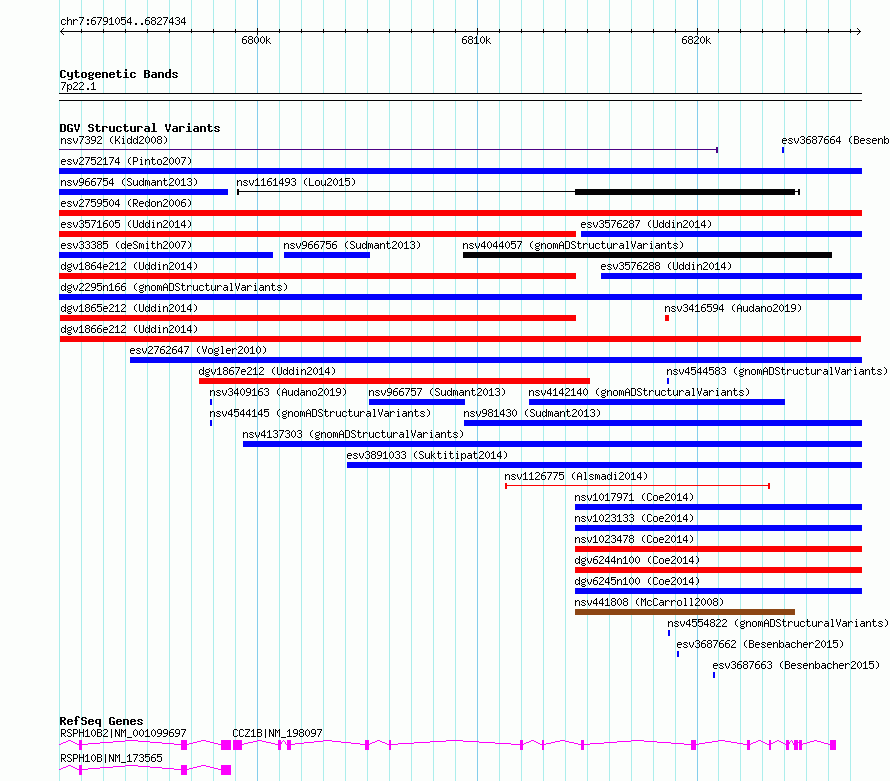Open the esv2752174 (Pinto2007) label
The width and height of the screenshot is (890, 781).
point(126,161)
